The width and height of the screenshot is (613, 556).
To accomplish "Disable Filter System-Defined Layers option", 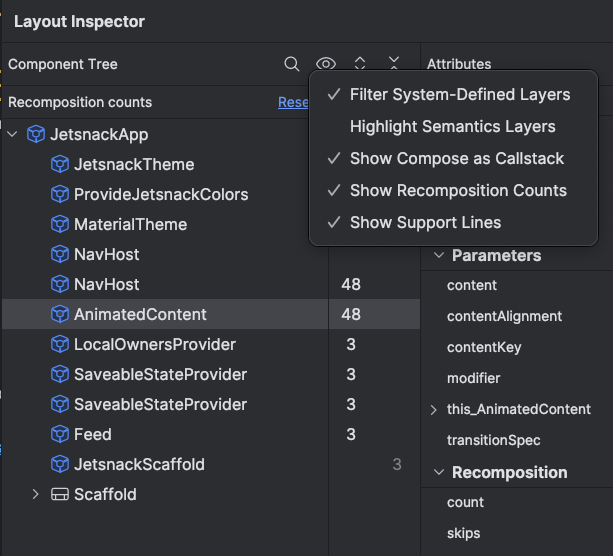I will tap(459, 94).
